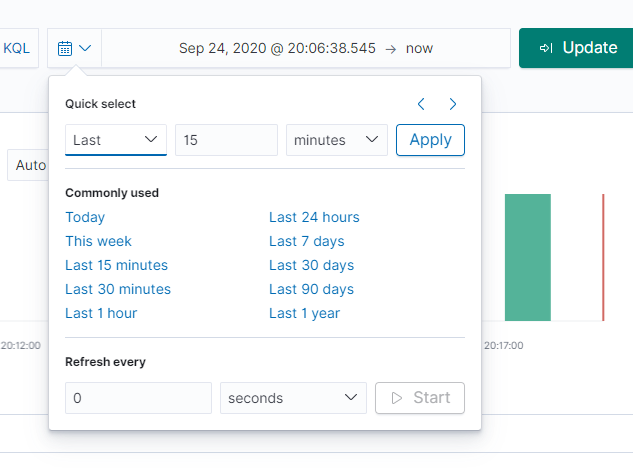Select Last 1 year range
Viewport: 633px width, 475px height.
(304, 313)
